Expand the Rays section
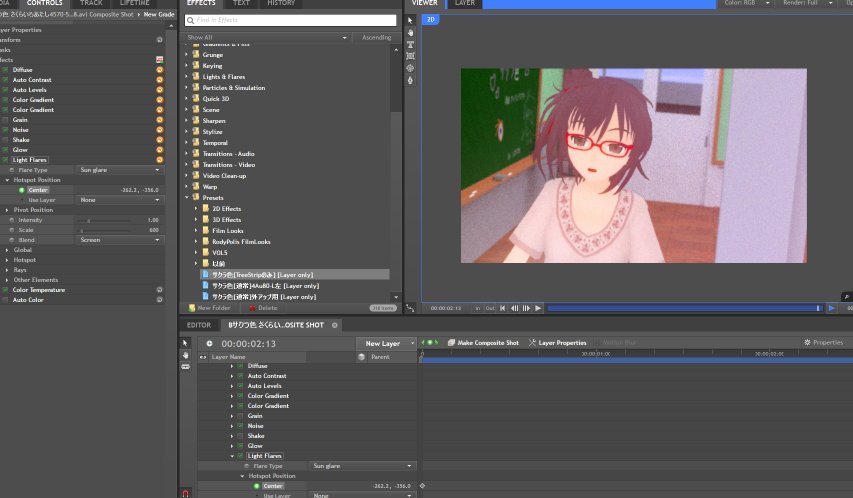Image resolution: width=853 pixels, height=498 pixels. pos(7,270)
